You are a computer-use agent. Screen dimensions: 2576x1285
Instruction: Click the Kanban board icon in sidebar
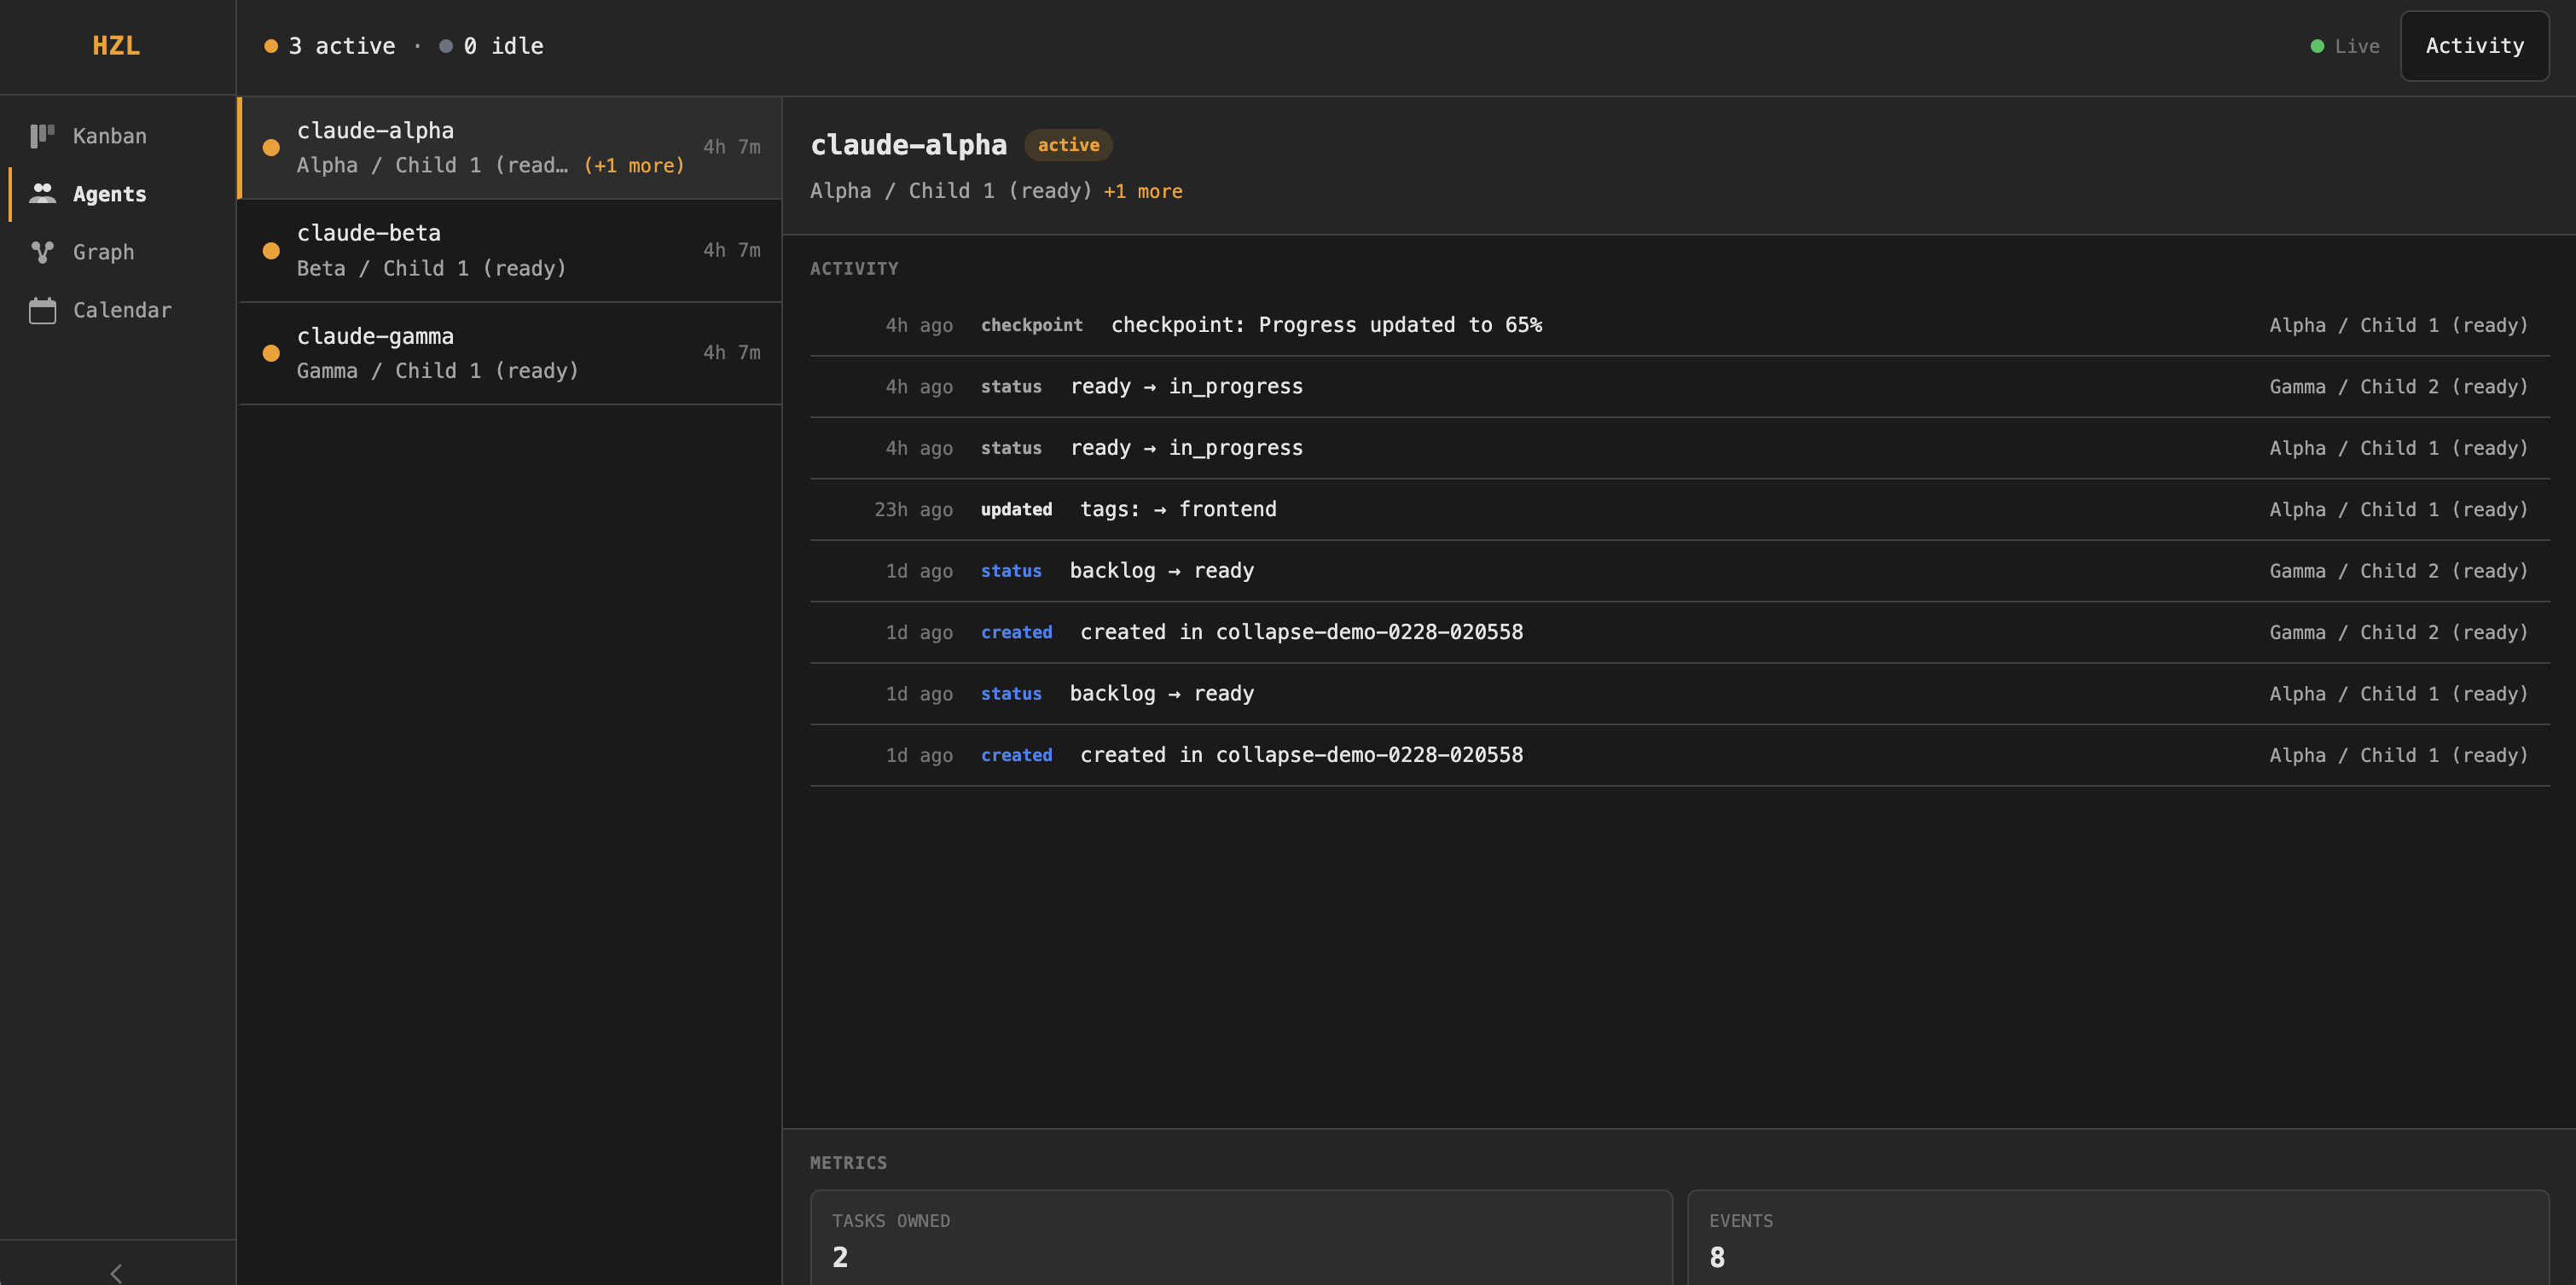pos(42,136)
